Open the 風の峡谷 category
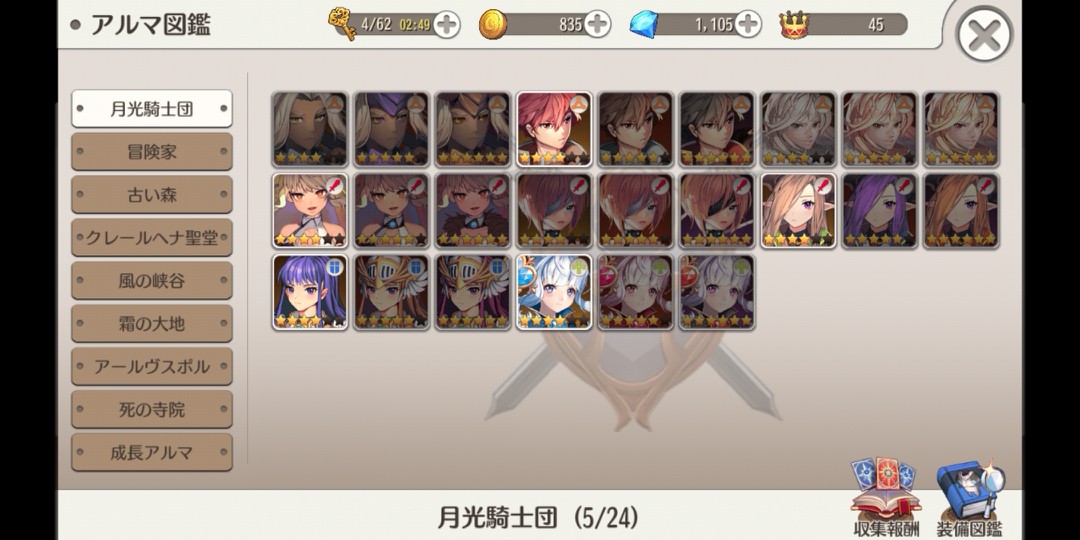Viewport: 1080px width, 540px height. tap(152, 280)
